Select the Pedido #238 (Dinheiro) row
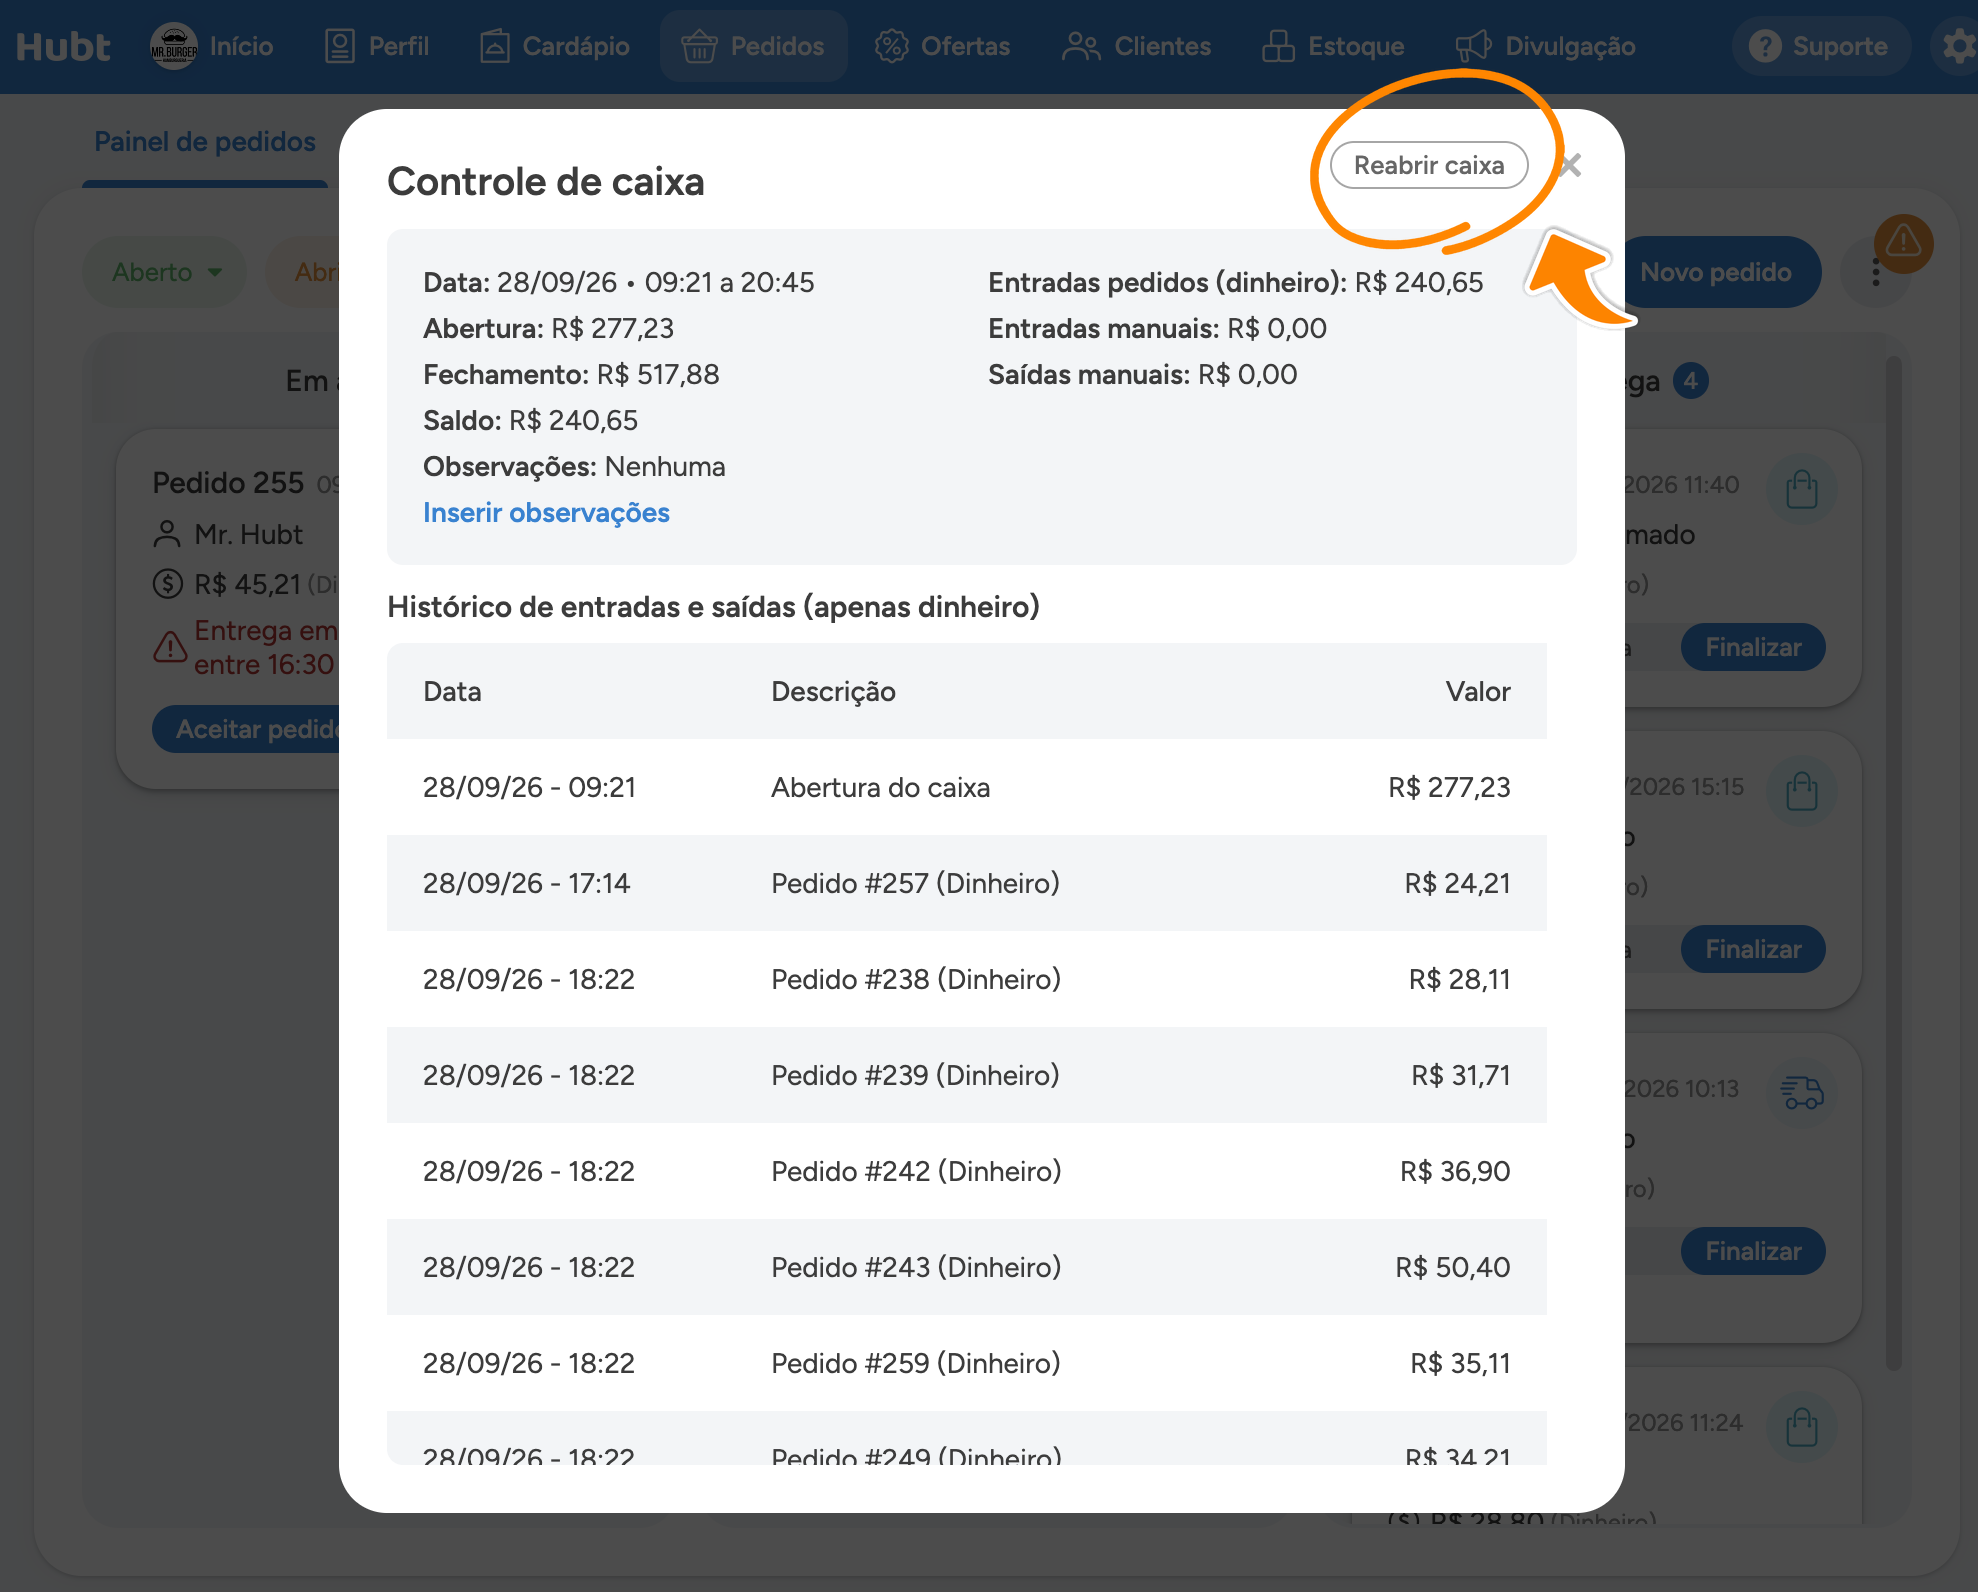 pos(967,979)
